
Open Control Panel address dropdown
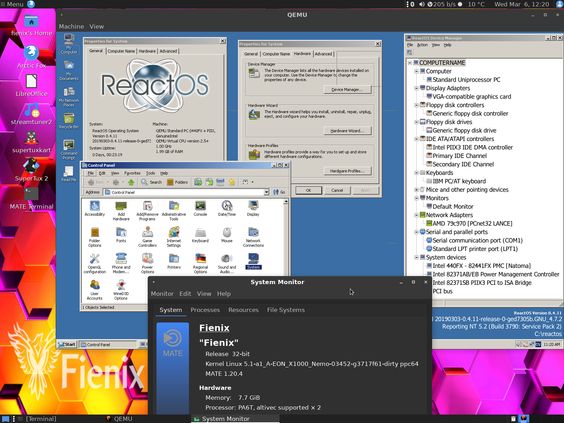[x=266, y=192]
